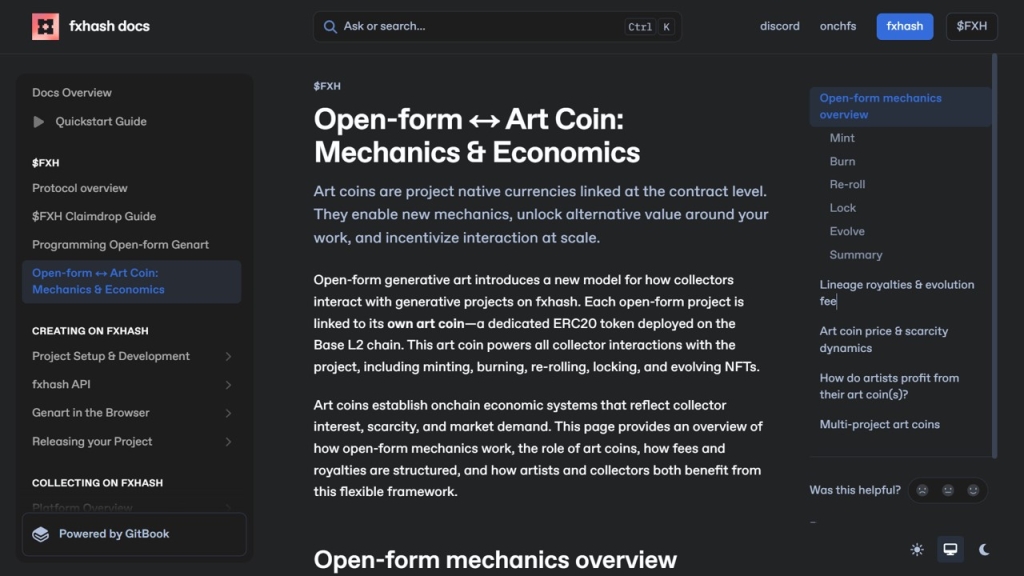Click the fxhash logo icon
Image resolution: width=1024 pixels, height=576 pixels.
[45, 26]
